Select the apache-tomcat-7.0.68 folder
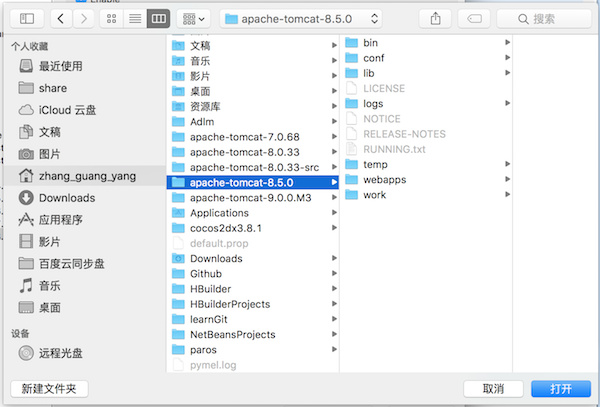The height and width of the screenshot is (407, 600). pyautogui.click(x=253, y=137)
